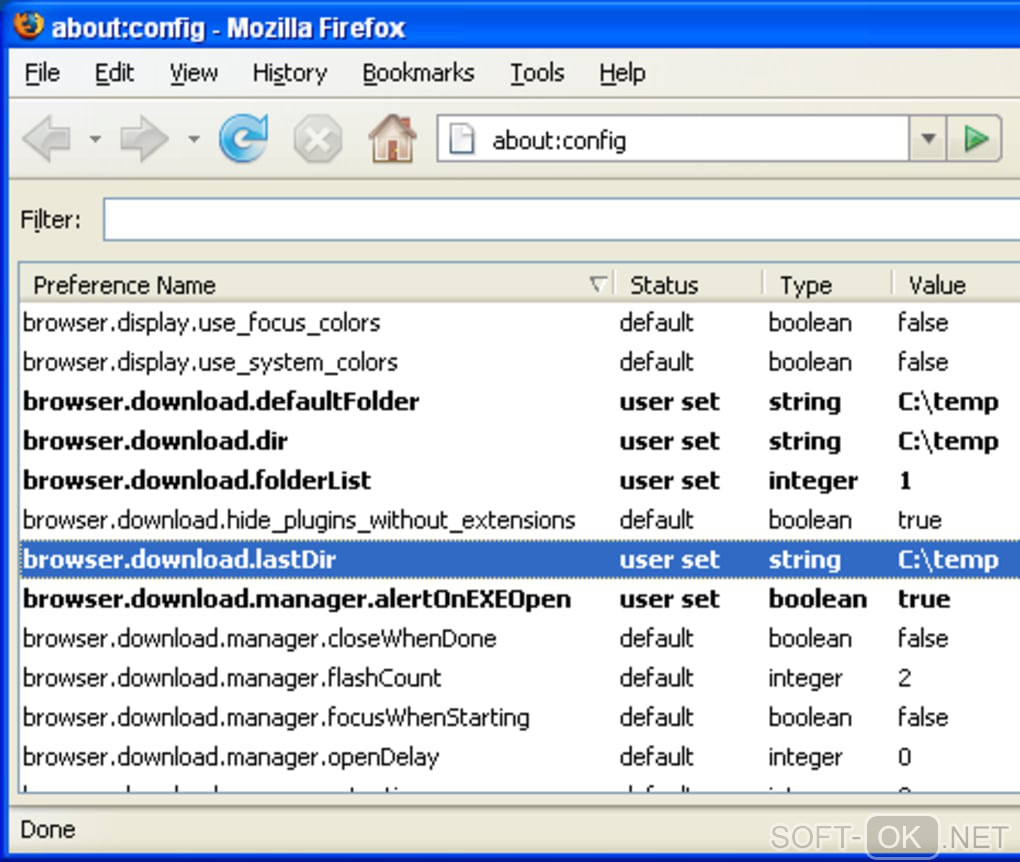Click value 2 of flashCount row
The width and height of the screenshot is (1020, 862).
(x=905, y=678)
